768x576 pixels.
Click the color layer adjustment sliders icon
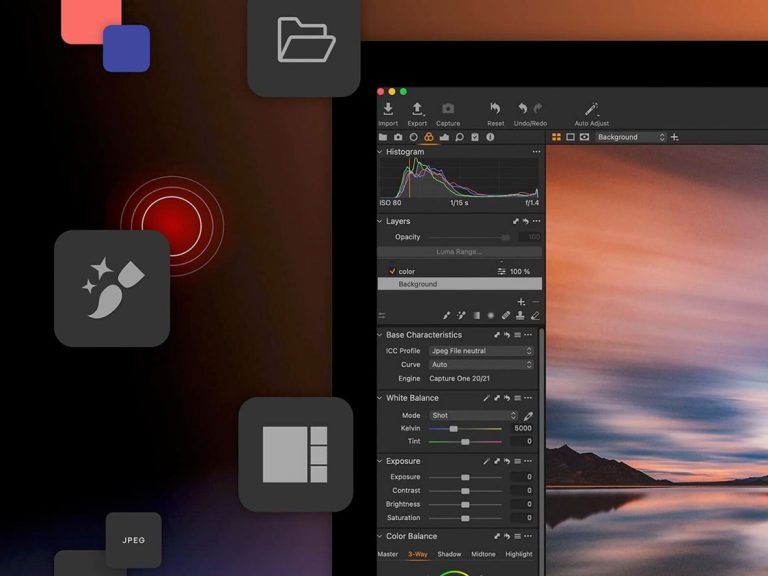(x=502, y=271)
